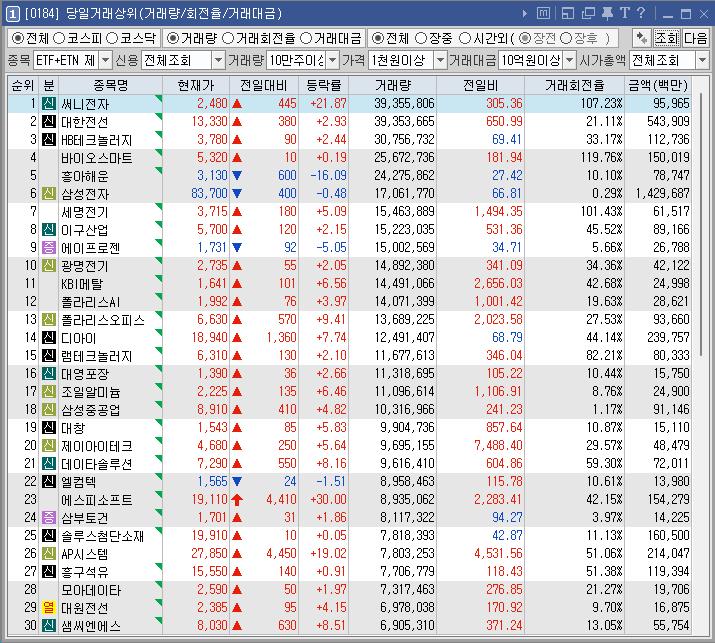Screen dimensions: 715x643
Task: Click stock name 모아데이타
Action: point(91,590)
